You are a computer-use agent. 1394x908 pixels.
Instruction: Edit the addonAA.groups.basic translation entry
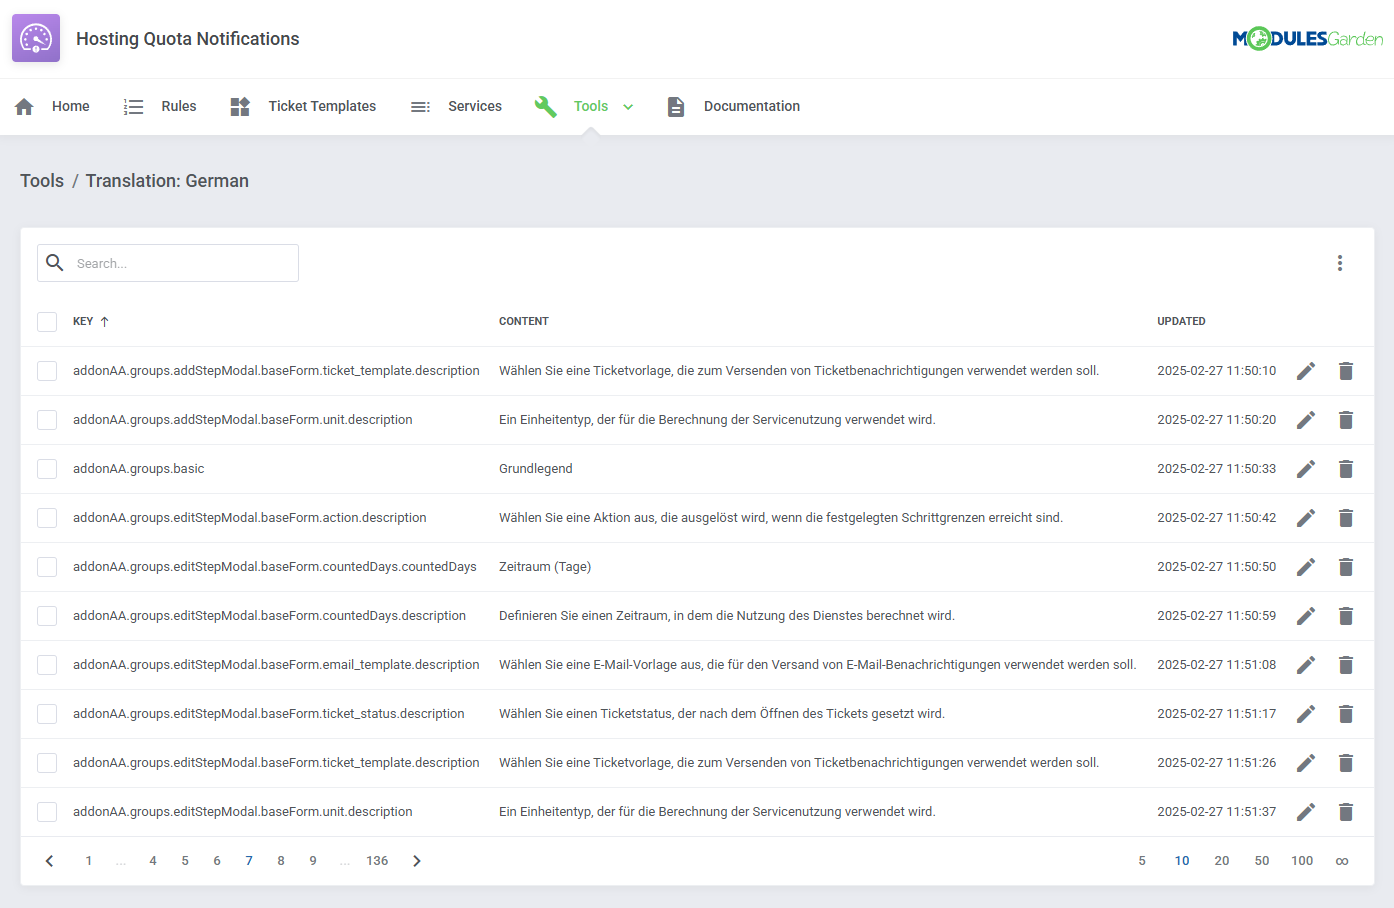click(1306, 468)
